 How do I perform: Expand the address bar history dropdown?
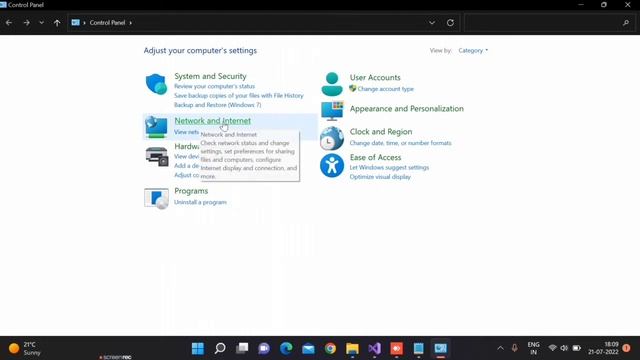tap(432, 23)
